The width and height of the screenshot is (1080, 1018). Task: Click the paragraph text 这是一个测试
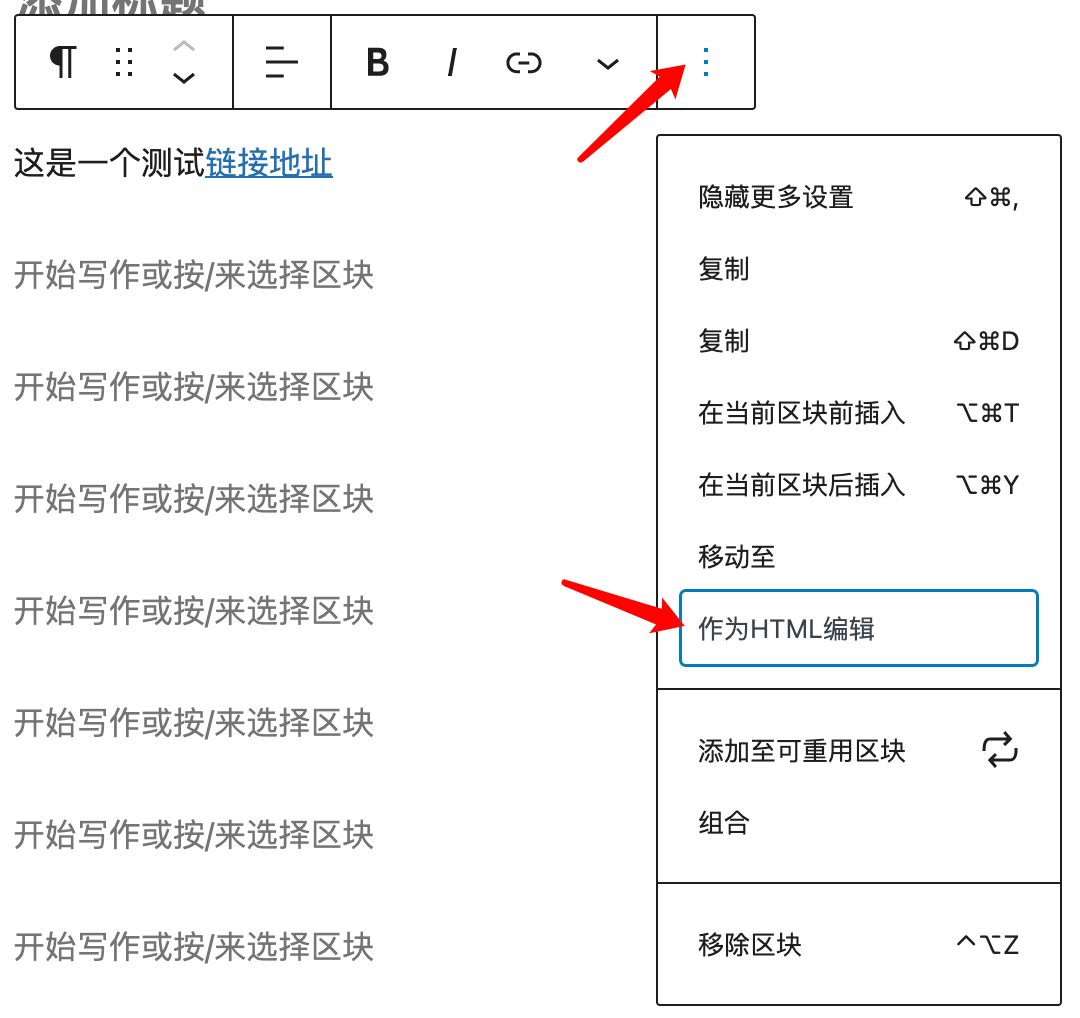point(110,163)
